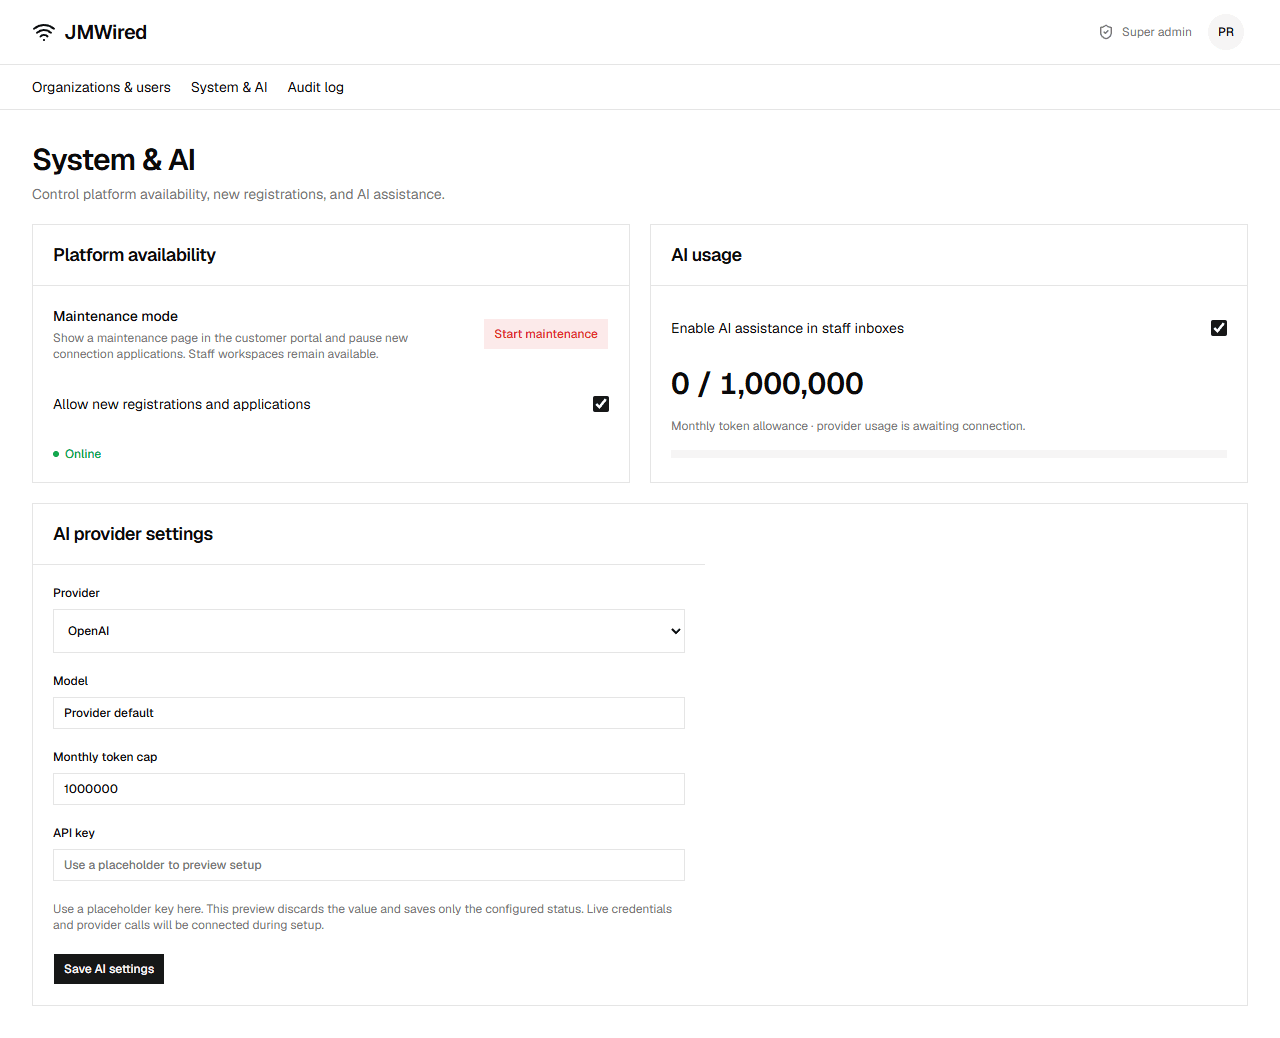Click the JMWired brand name
Viewport: 1280px width, 1038px height.
tap(106, 32)
